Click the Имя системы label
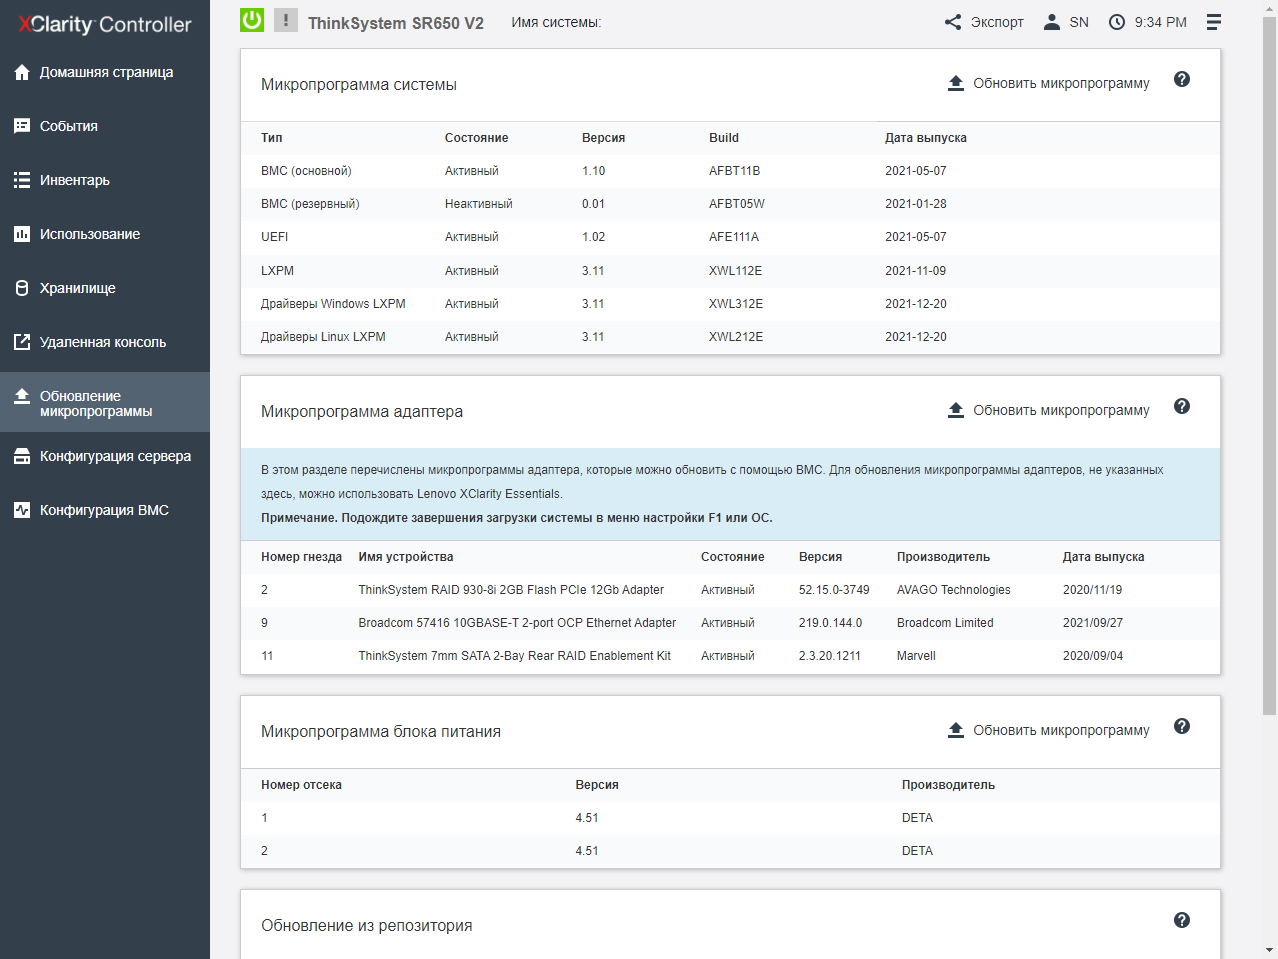The width and height of the screenshot is (1278, 959). (556, 22)
